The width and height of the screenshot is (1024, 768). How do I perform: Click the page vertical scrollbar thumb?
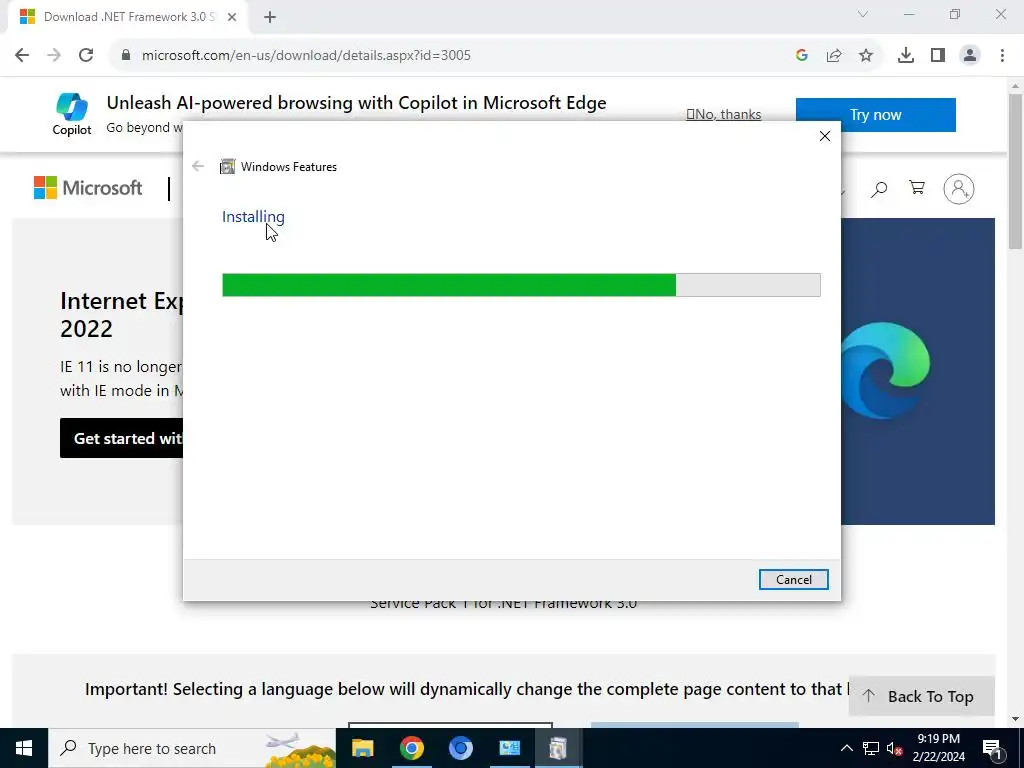1015,171
